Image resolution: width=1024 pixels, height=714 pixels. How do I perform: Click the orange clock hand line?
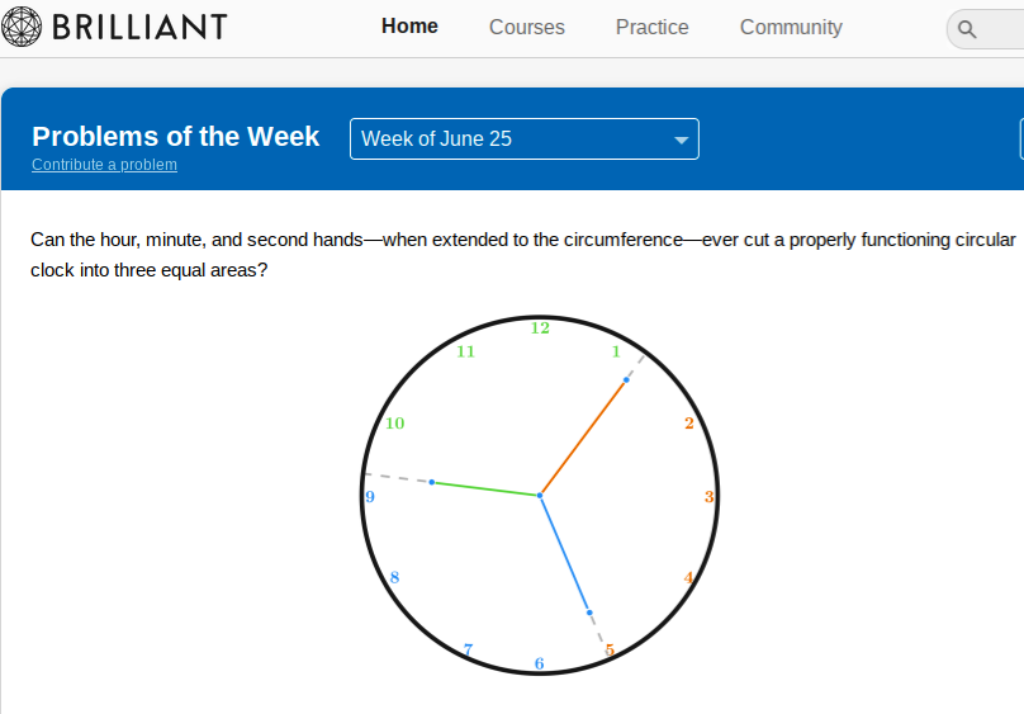(583, 438)
